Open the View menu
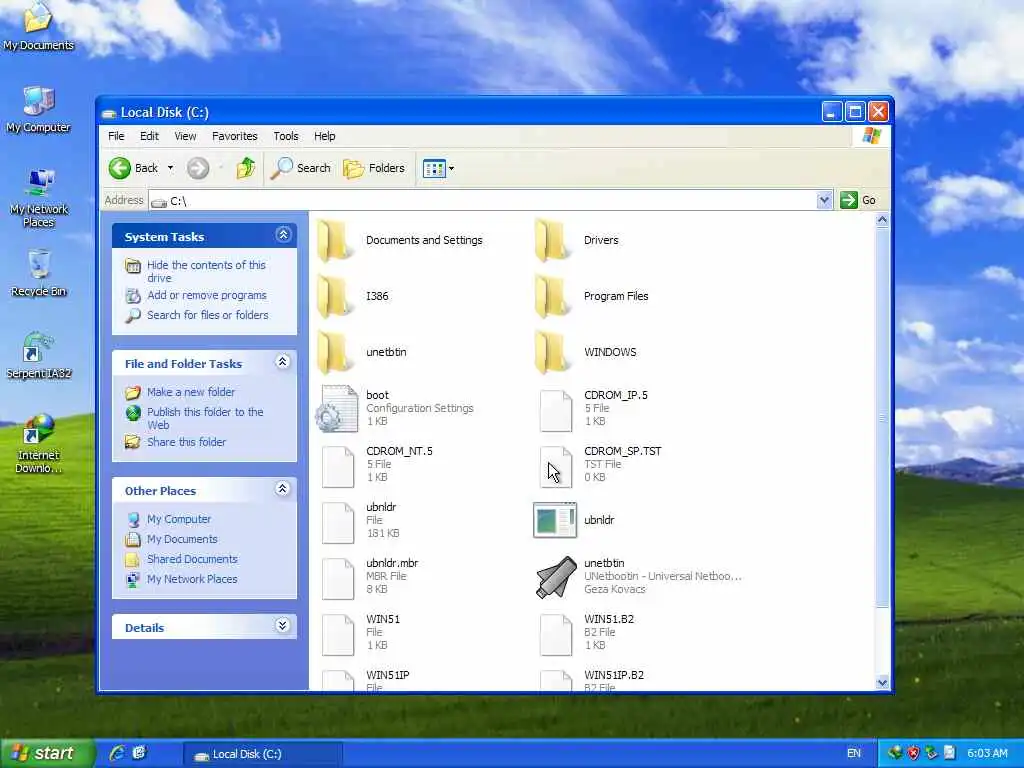This screenshot has width=1024, height=768. coord(185,136)
